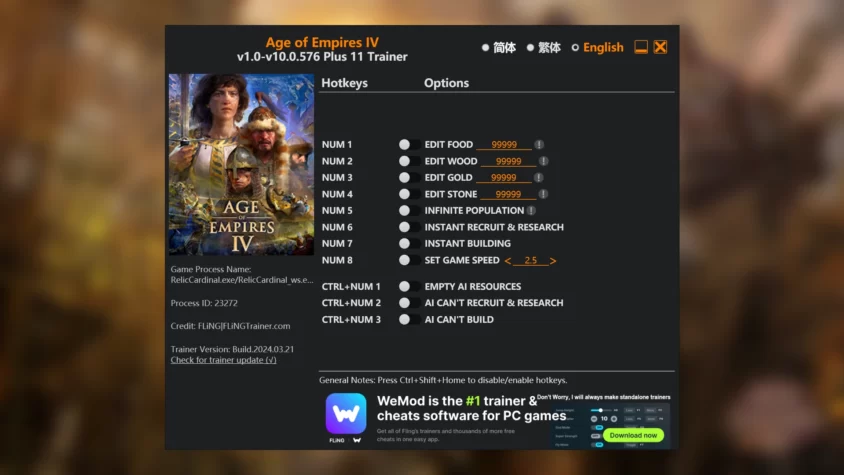The width and height of the screenshot is (844, 475).
Task: Click the Infinite Population info icon
Action: pos(531,211)
